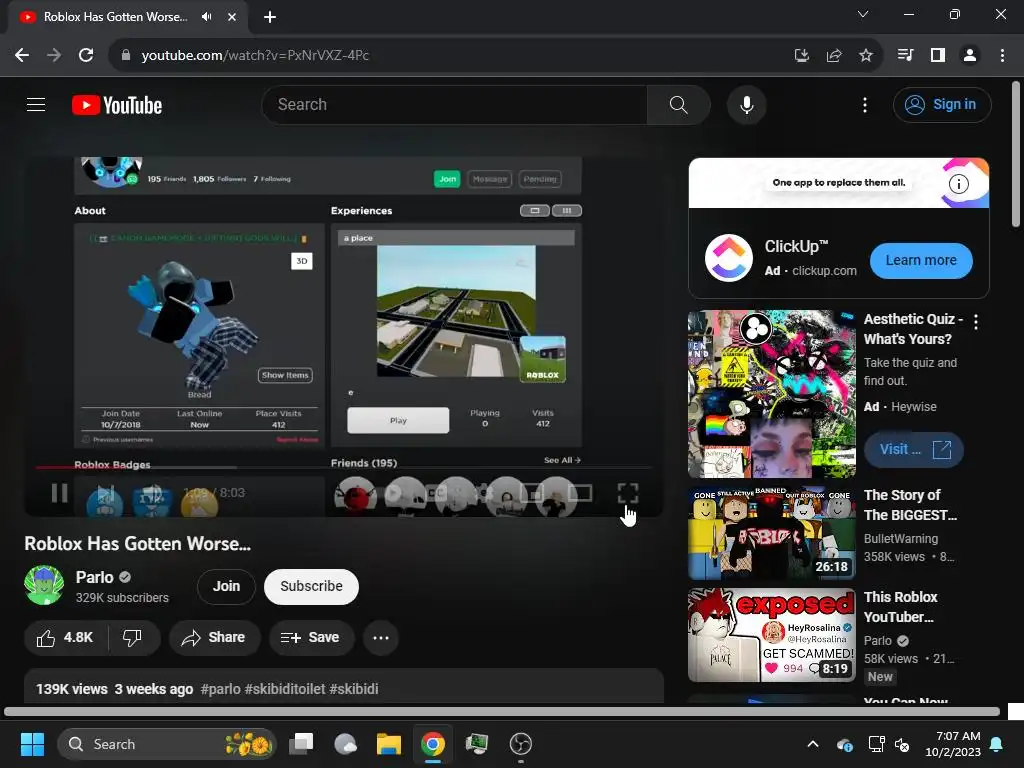This screenshot has width=1024, height=768.
Task: Subscribe to Parlo channel
Action: [x=312, y=586]
